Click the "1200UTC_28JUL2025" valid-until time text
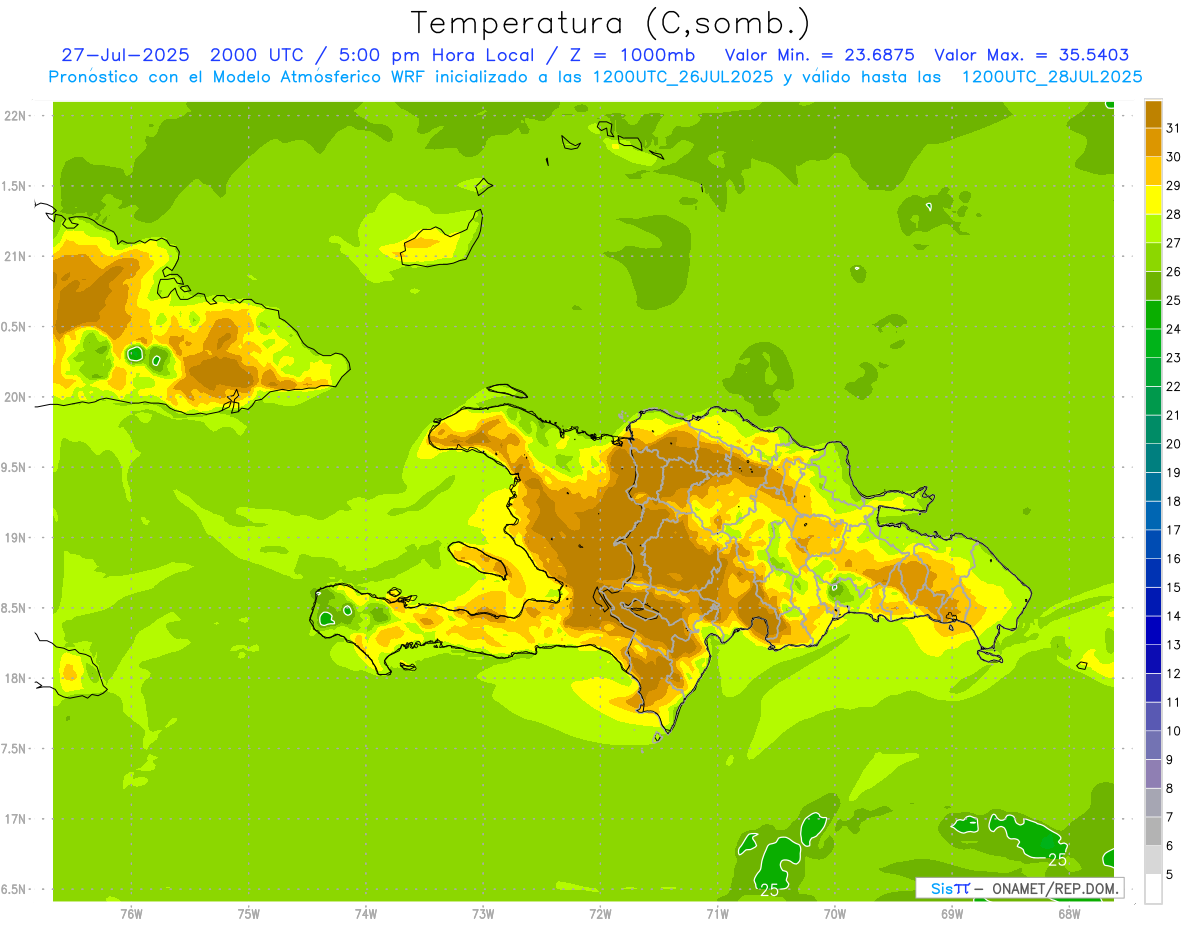The width and height of the screenshot is (1200, 927). [x=1052, y=77]
